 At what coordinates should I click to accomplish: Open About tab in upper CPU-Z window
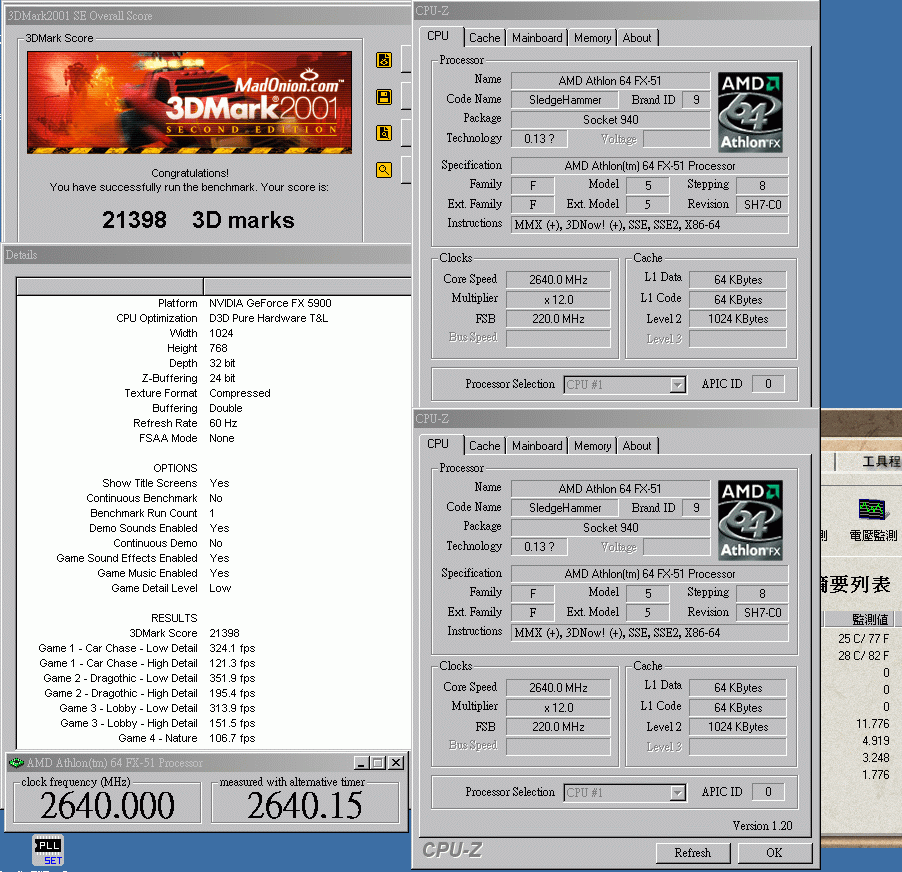pos(637,38)
